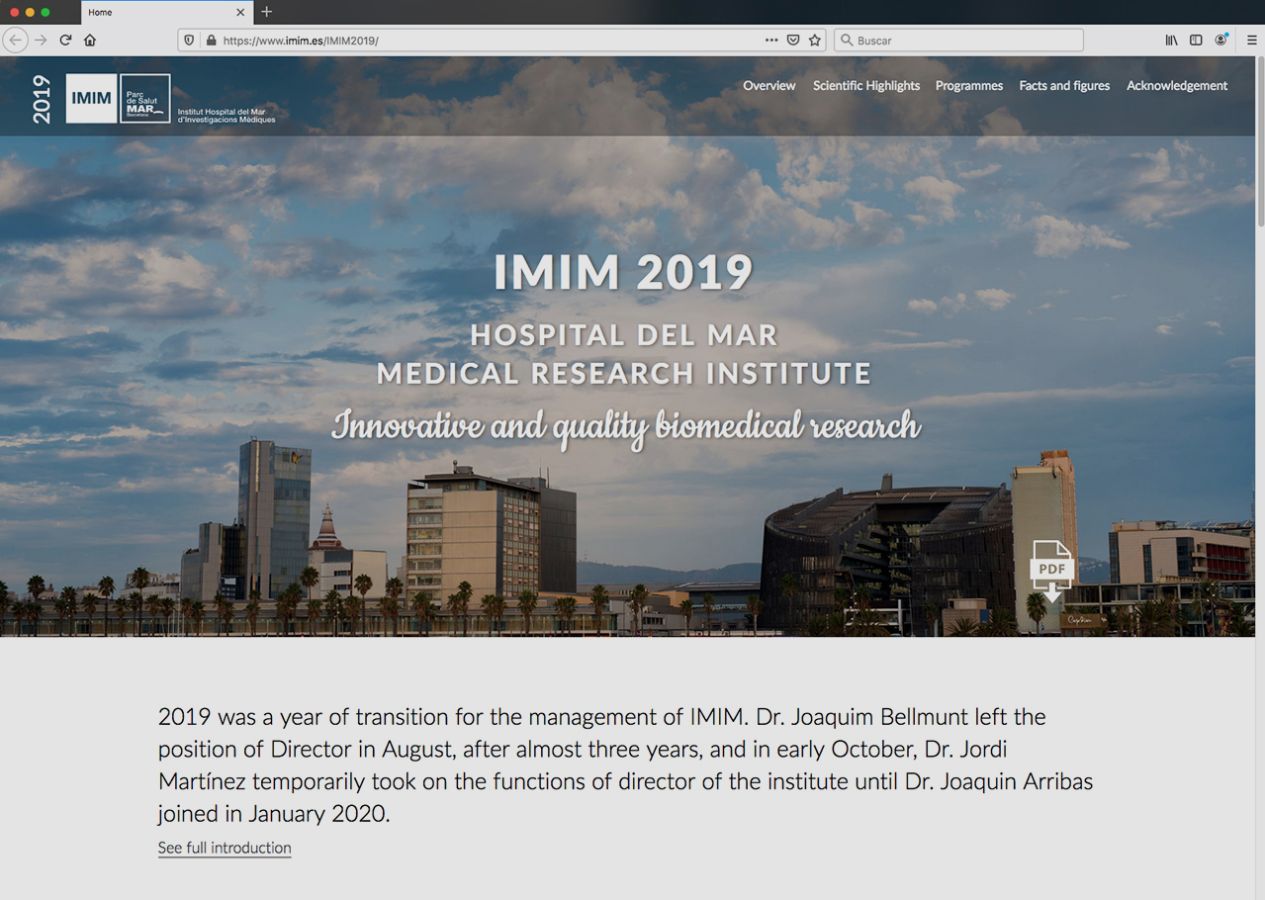Bookmark this page with star icon
This screenshot has width=1265, height=900.
click(x=815, y=40)
